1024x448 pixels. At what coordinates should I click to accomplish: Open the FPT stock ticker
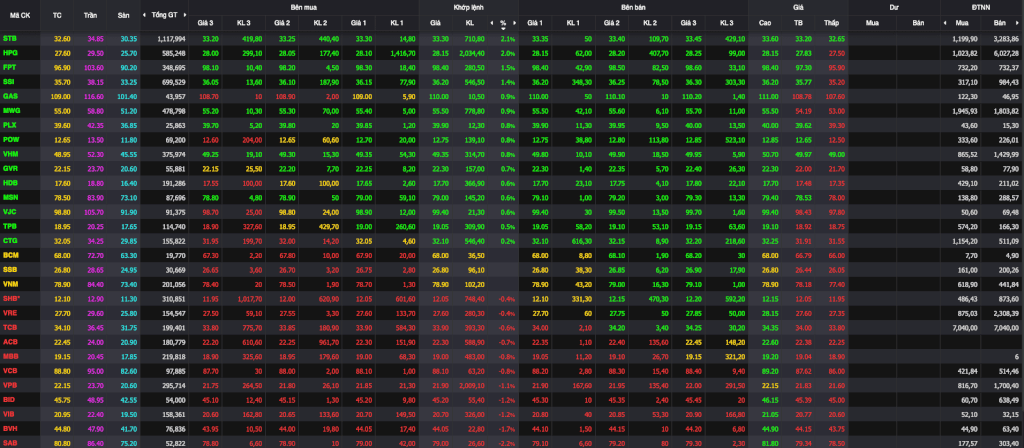pyautogui.click(x=10, y=67)
